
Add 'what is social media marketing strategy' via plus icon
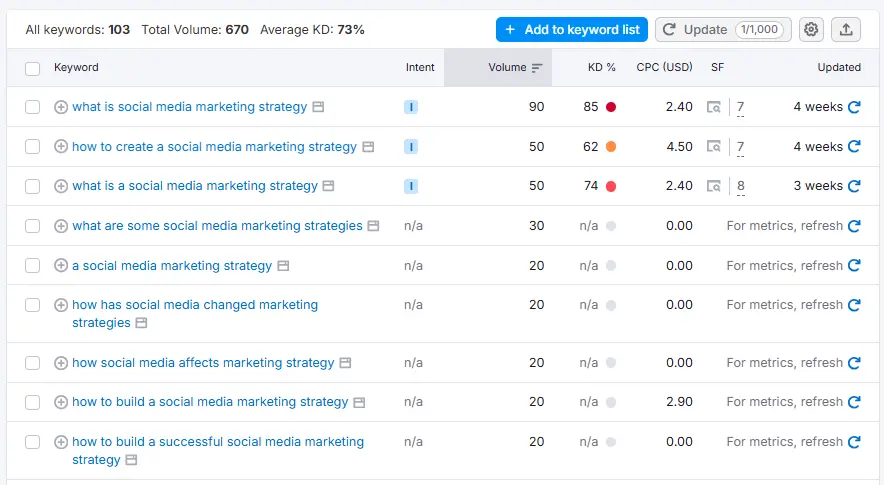coord(61,107)
